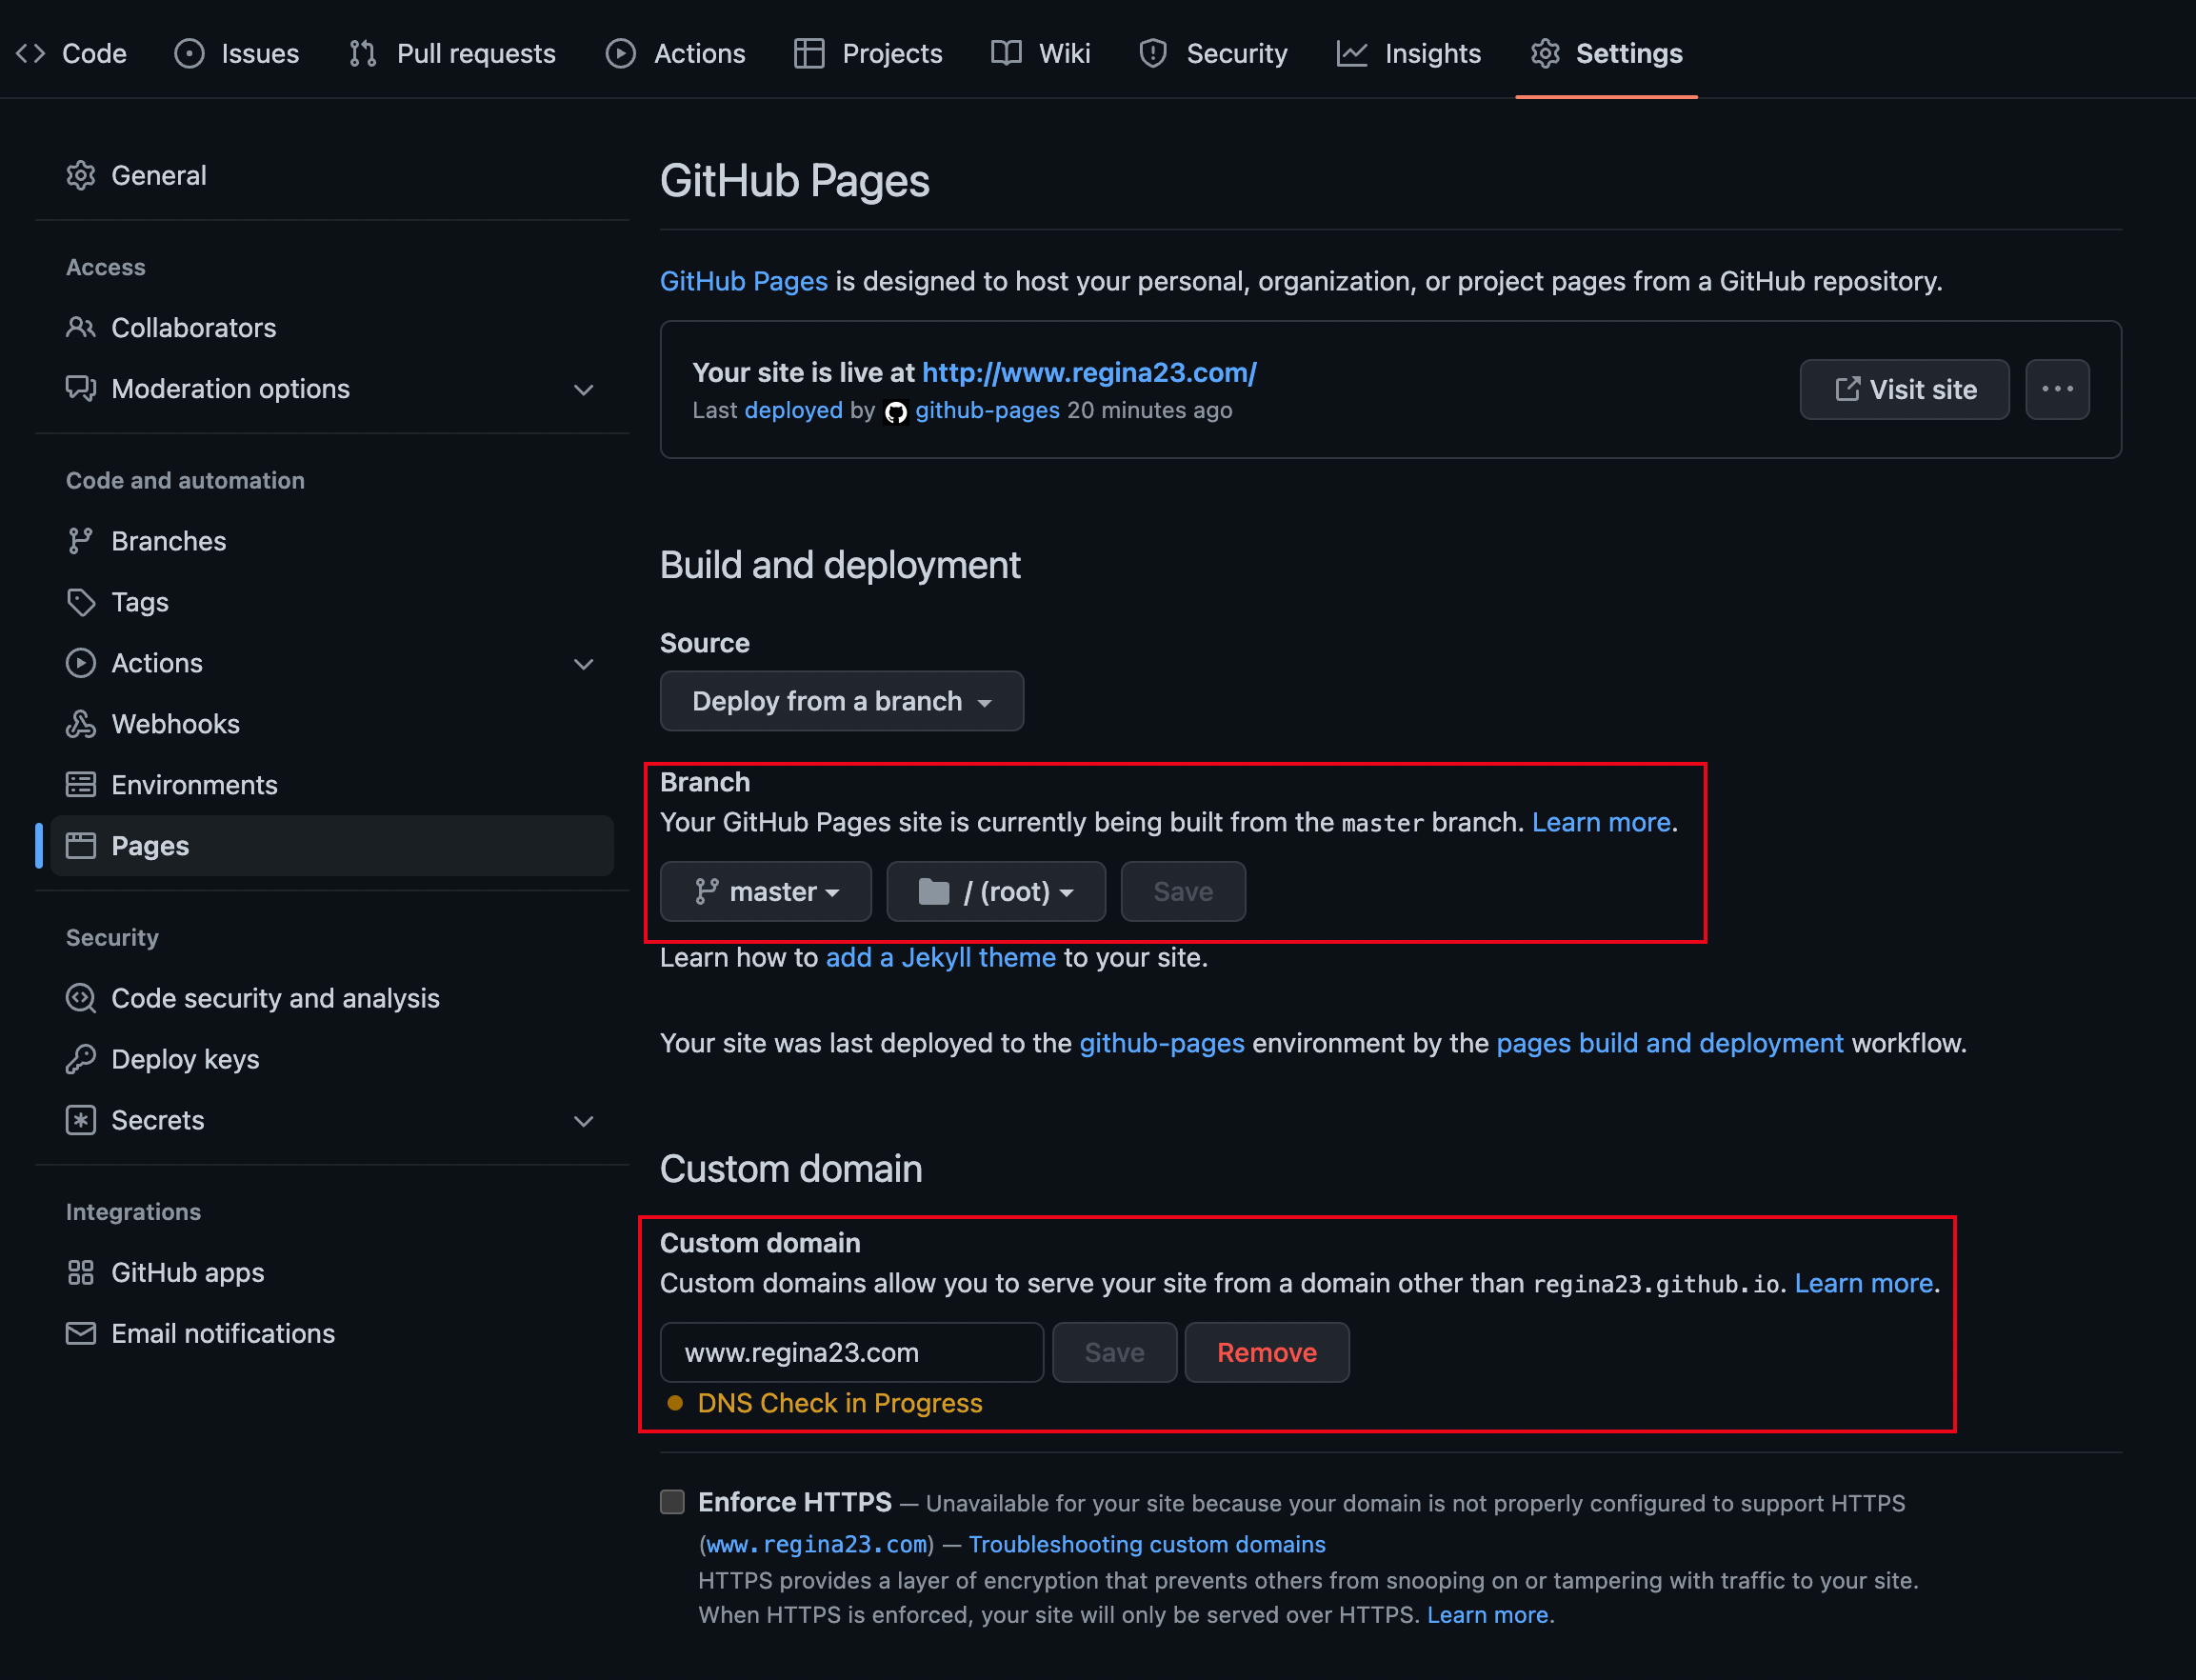
Task: Click the Code security and analysis icon
Action: click(x=80, y=998)
